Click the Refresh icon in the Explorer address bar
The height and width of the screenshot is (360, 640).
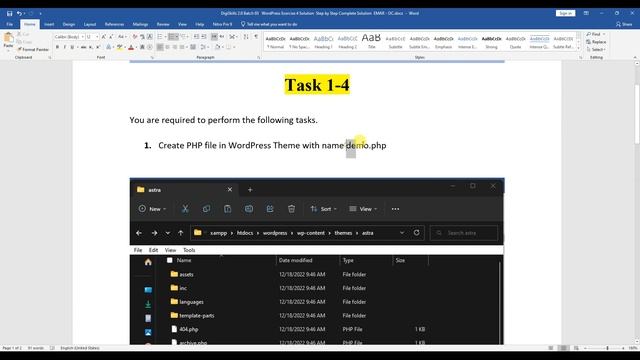[x=416, y=233]
